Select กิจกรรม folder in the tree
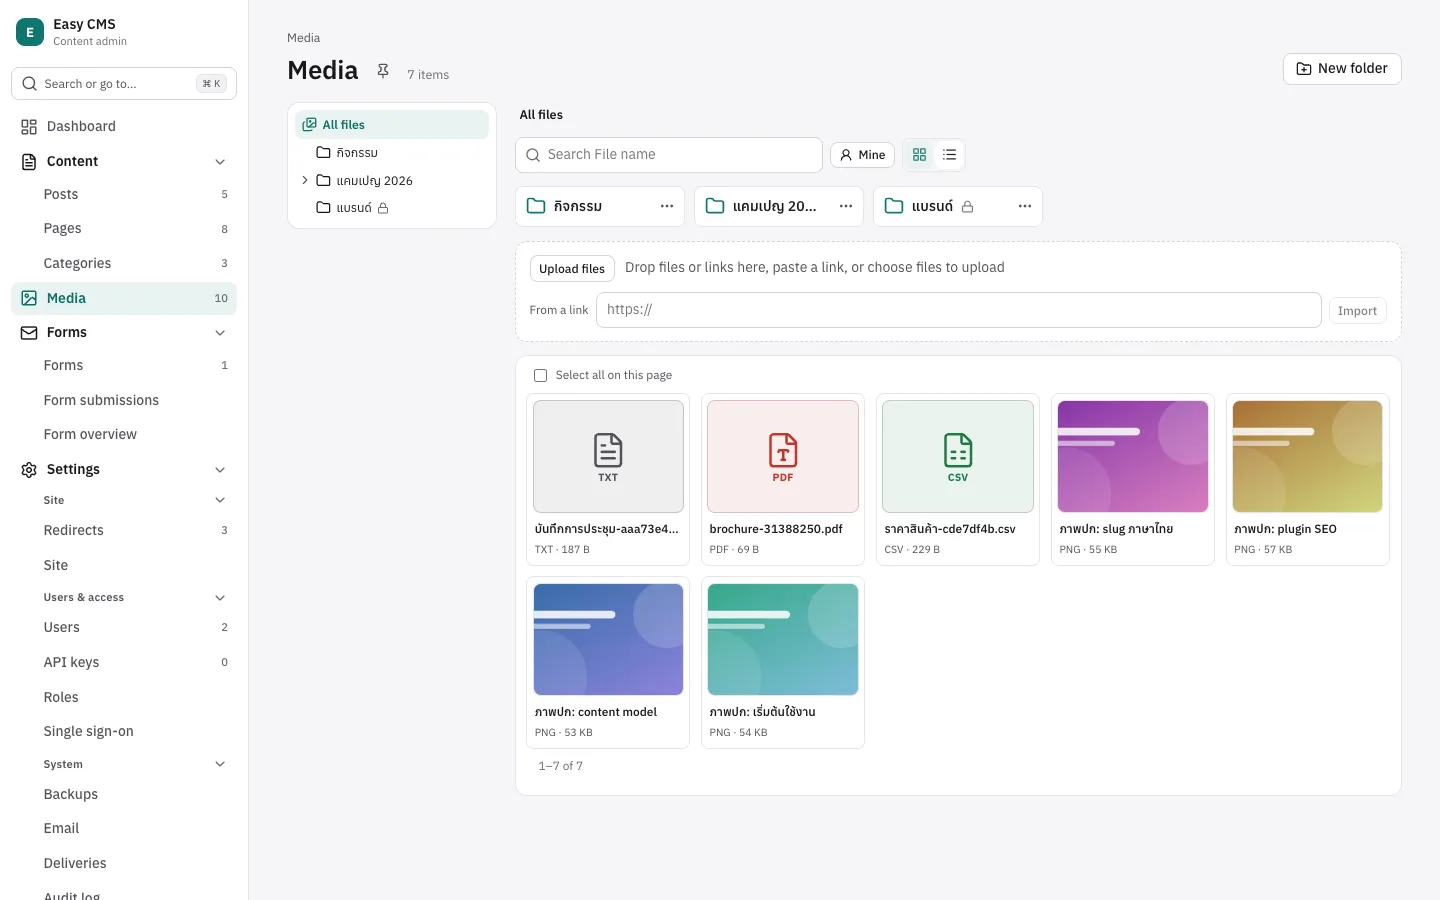Image resolution: width=1440 pixels, height=900 pixels. (x=392, y=153)
